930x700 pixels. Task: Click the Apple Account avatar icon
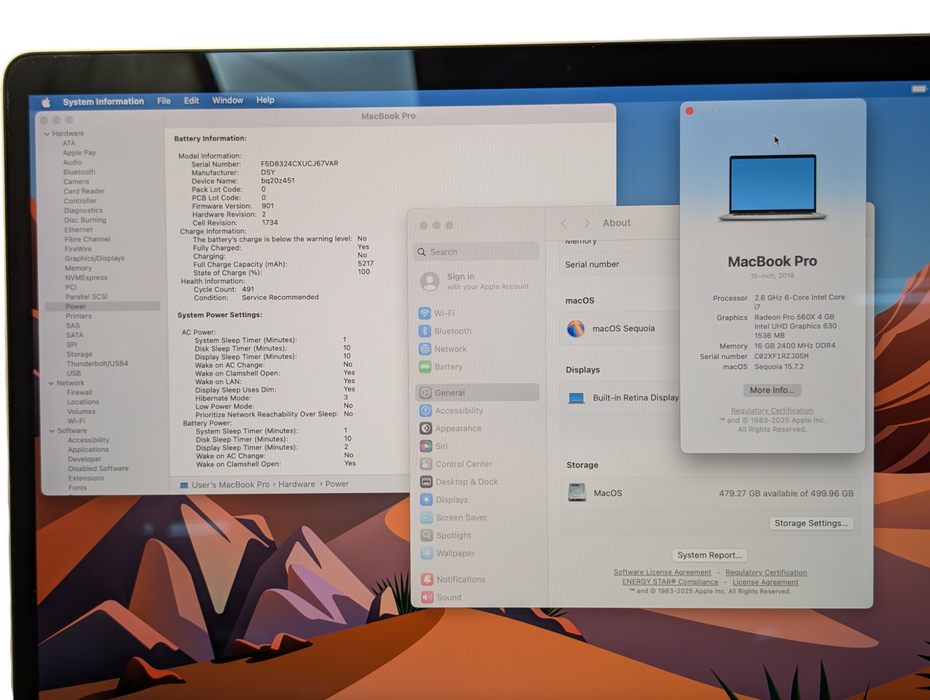coord(430,281)
